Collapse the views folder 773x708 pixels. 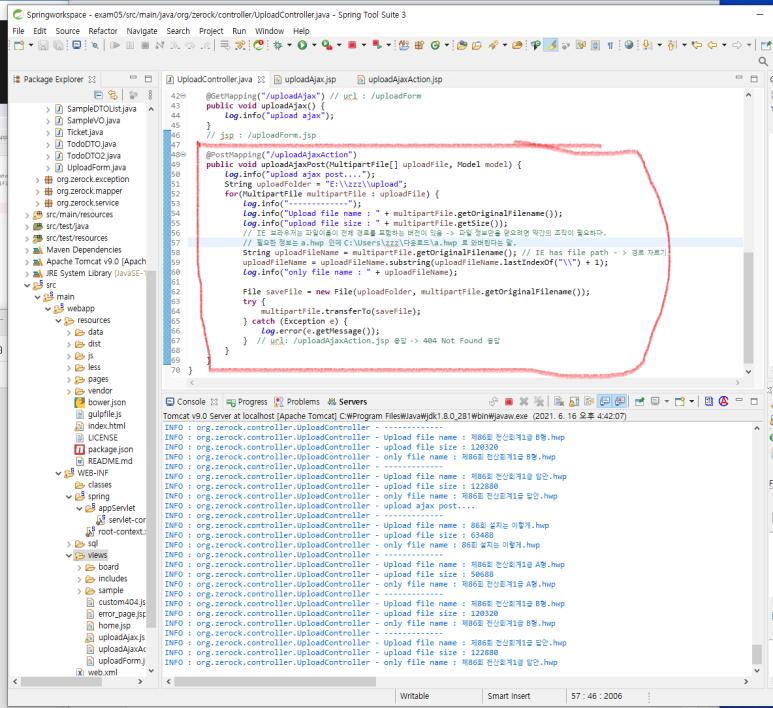[69, 555]
